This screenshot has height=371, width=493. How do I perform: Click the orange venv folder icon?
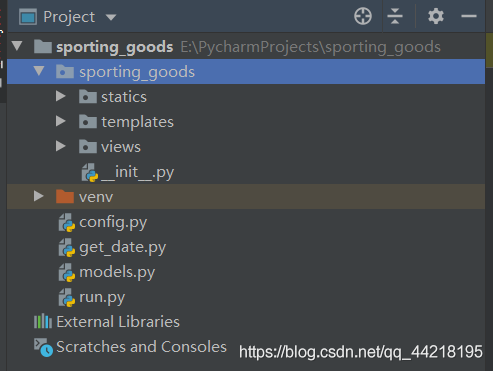[x=65, y=196]
